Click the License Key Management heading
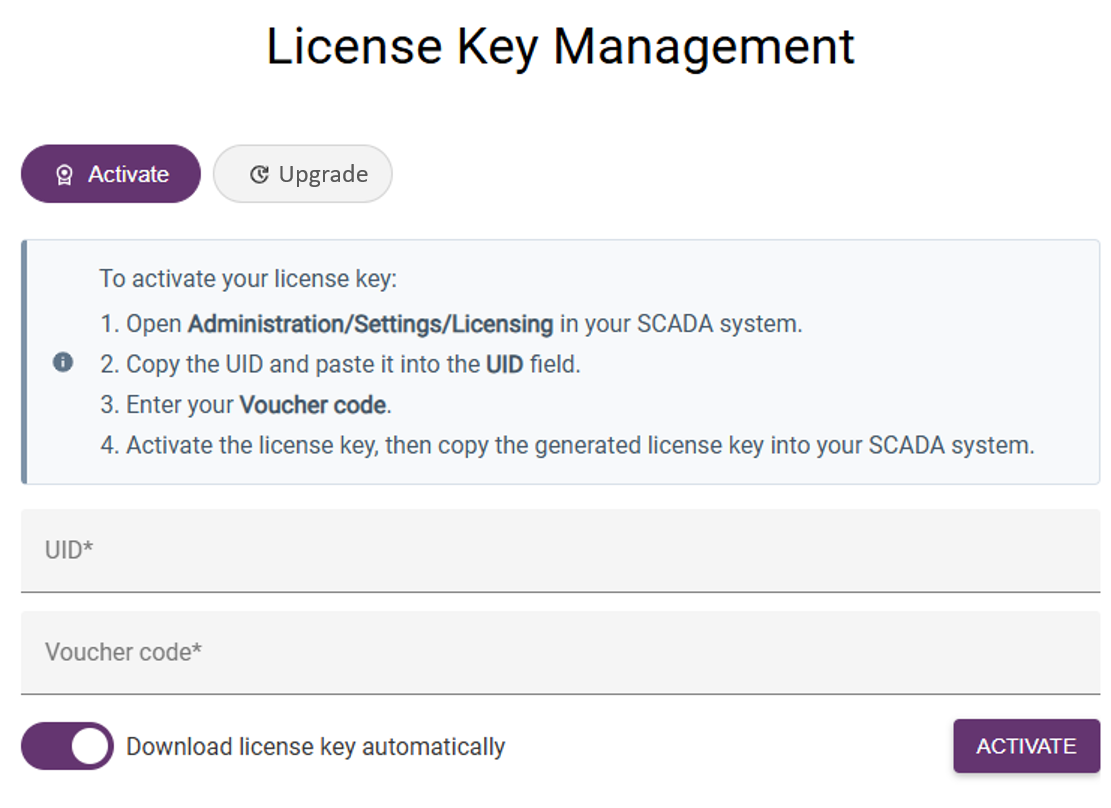 [x=560, y=47]
